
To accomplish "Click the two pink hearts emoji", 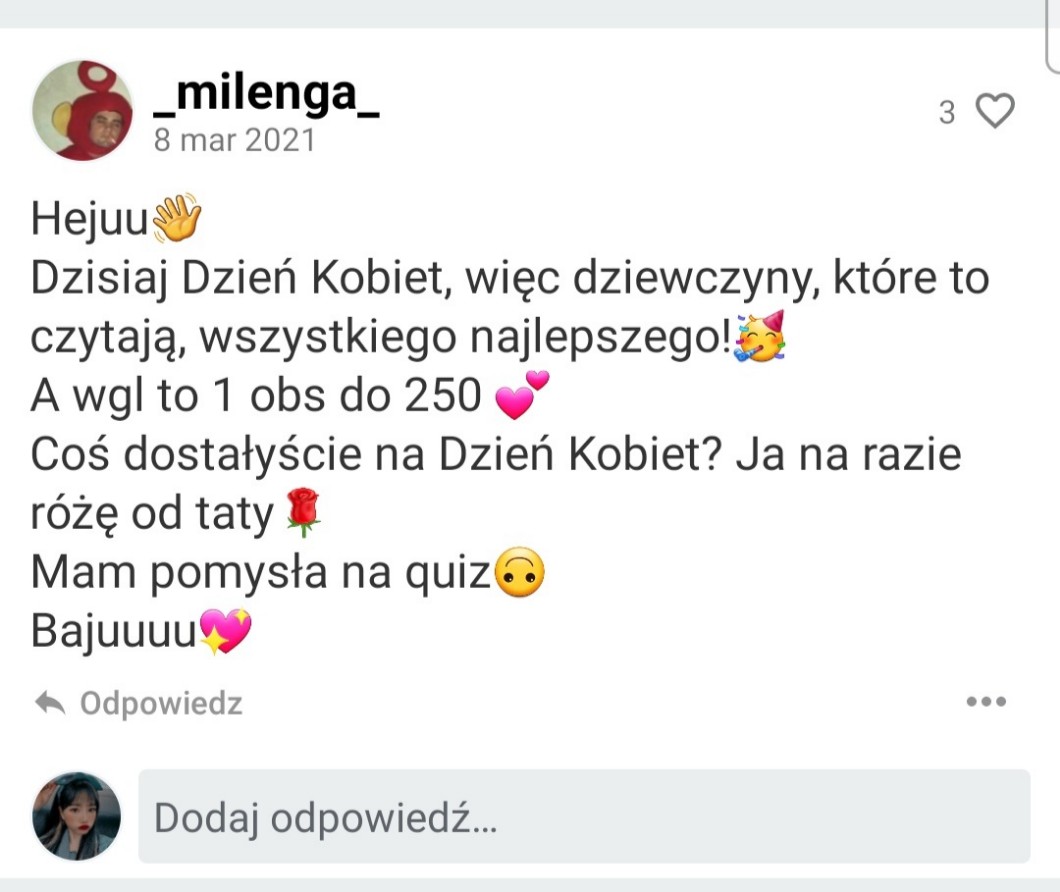I will point(521,395).
